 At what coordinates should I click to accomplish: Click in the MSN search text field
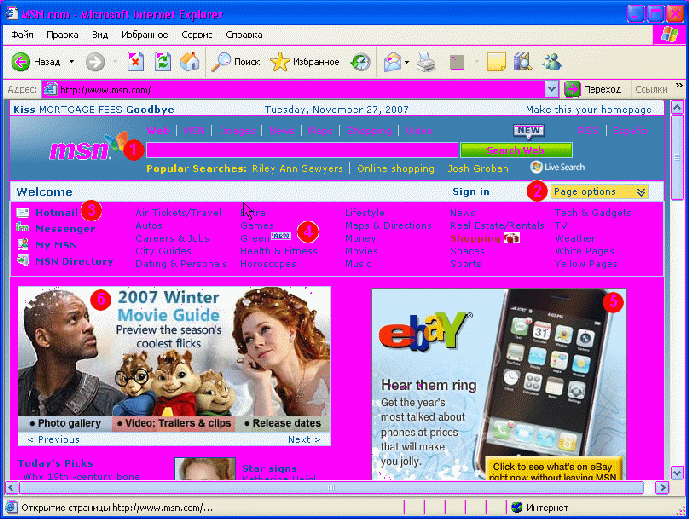(302, 150)
